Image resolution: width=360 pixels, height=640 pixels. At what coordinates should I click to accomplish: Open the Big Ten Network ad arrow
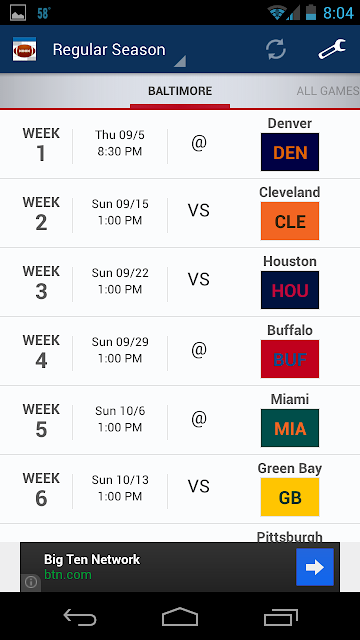pos(315,567)
